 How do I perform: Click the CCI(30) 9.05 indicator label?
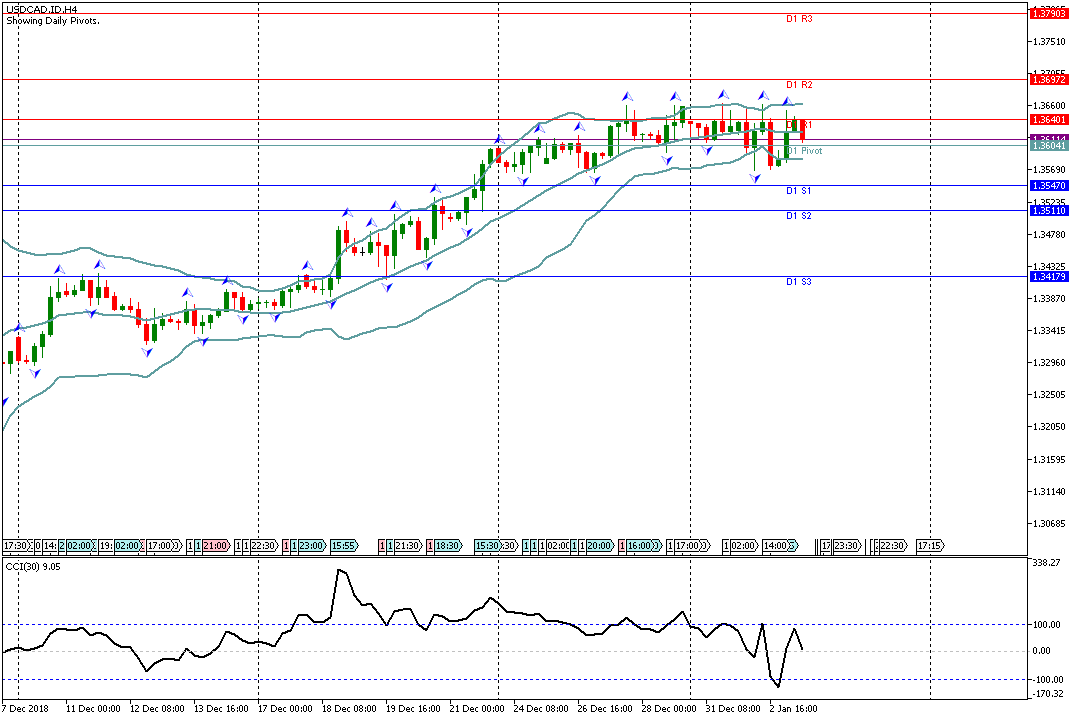[x=33, y=566]
